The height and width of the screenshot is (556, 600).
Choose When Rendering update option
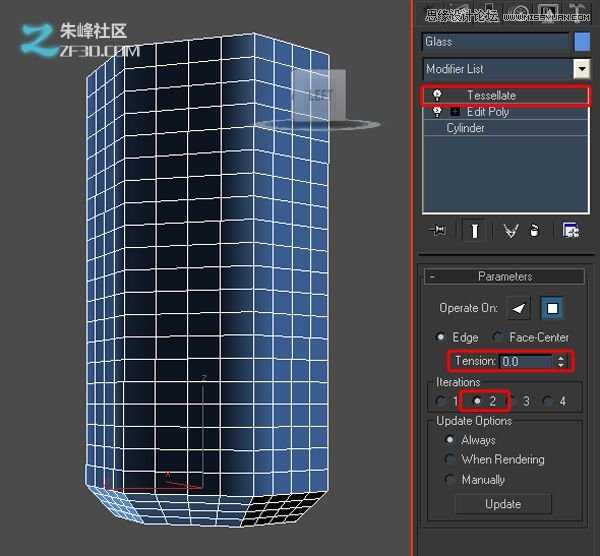451,460
